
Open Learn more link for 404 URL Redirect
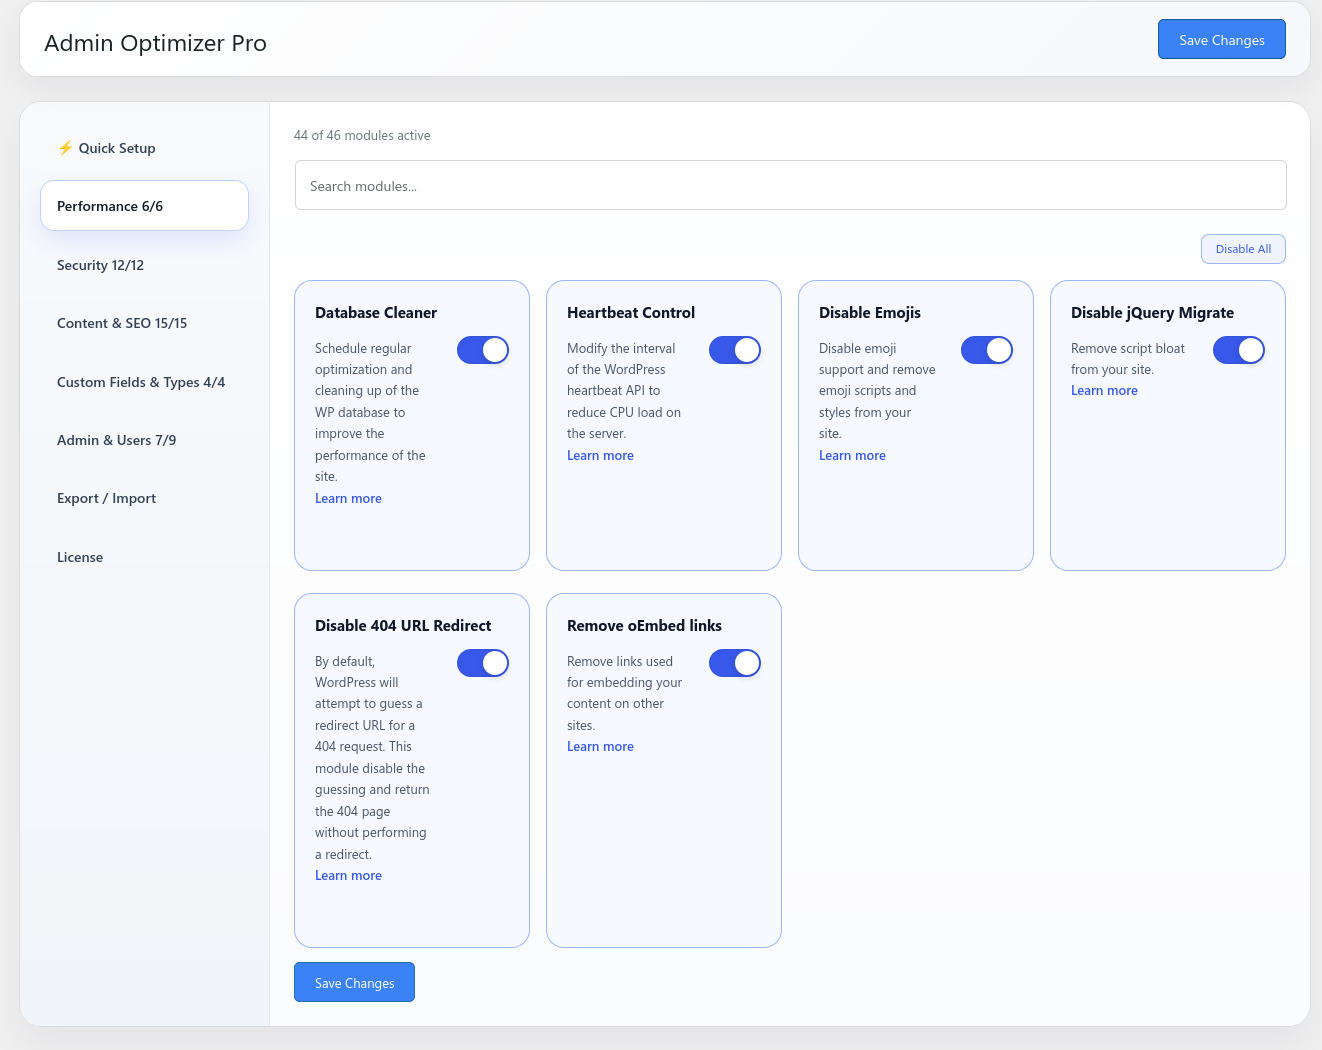tap(348, 876)
